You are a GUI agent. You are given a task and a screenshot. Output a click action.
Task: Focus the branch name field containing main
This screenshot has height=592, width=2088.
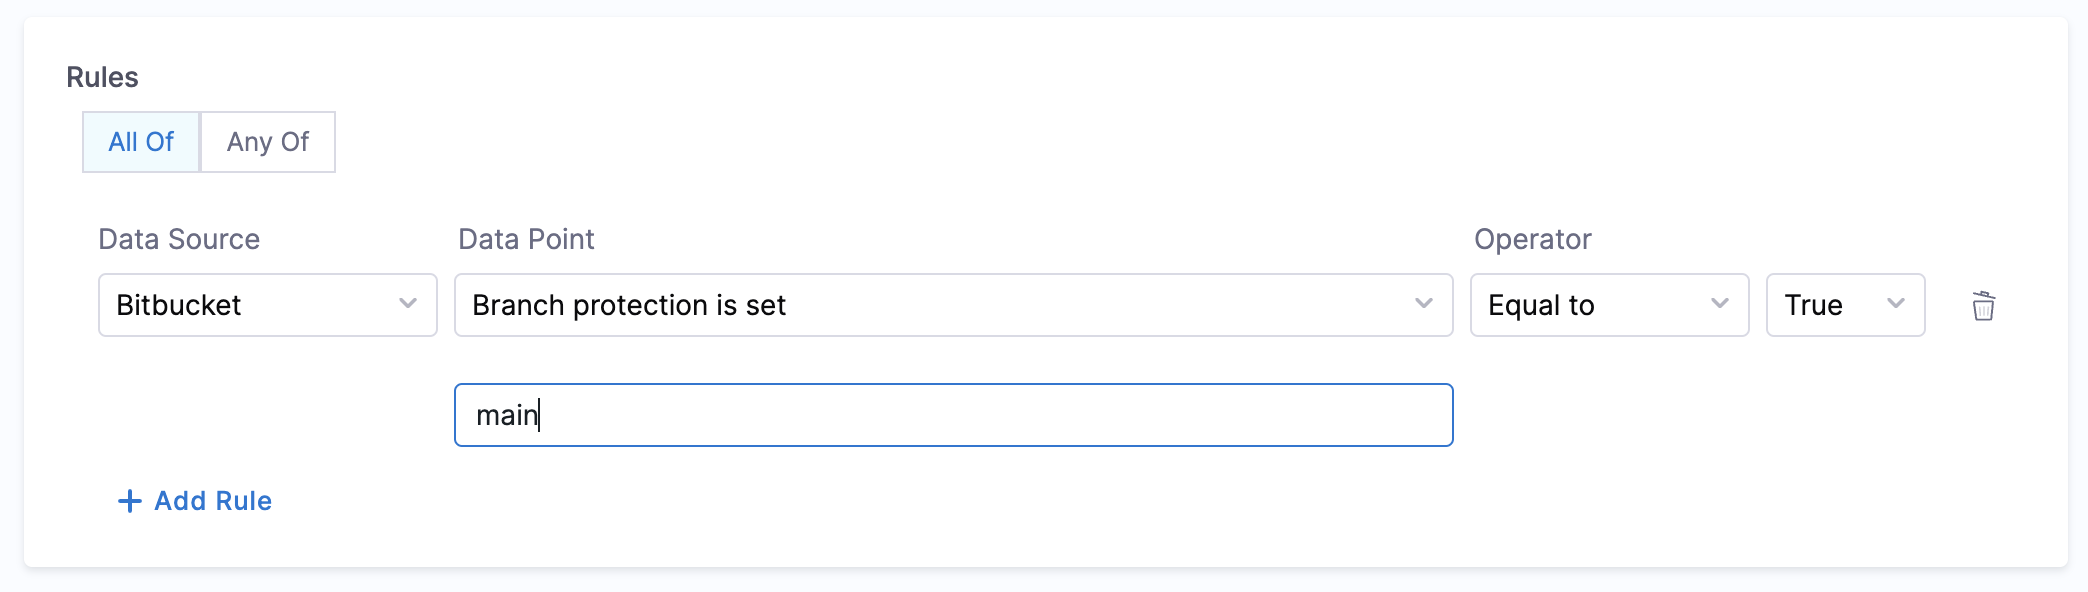tap(952, 415)
